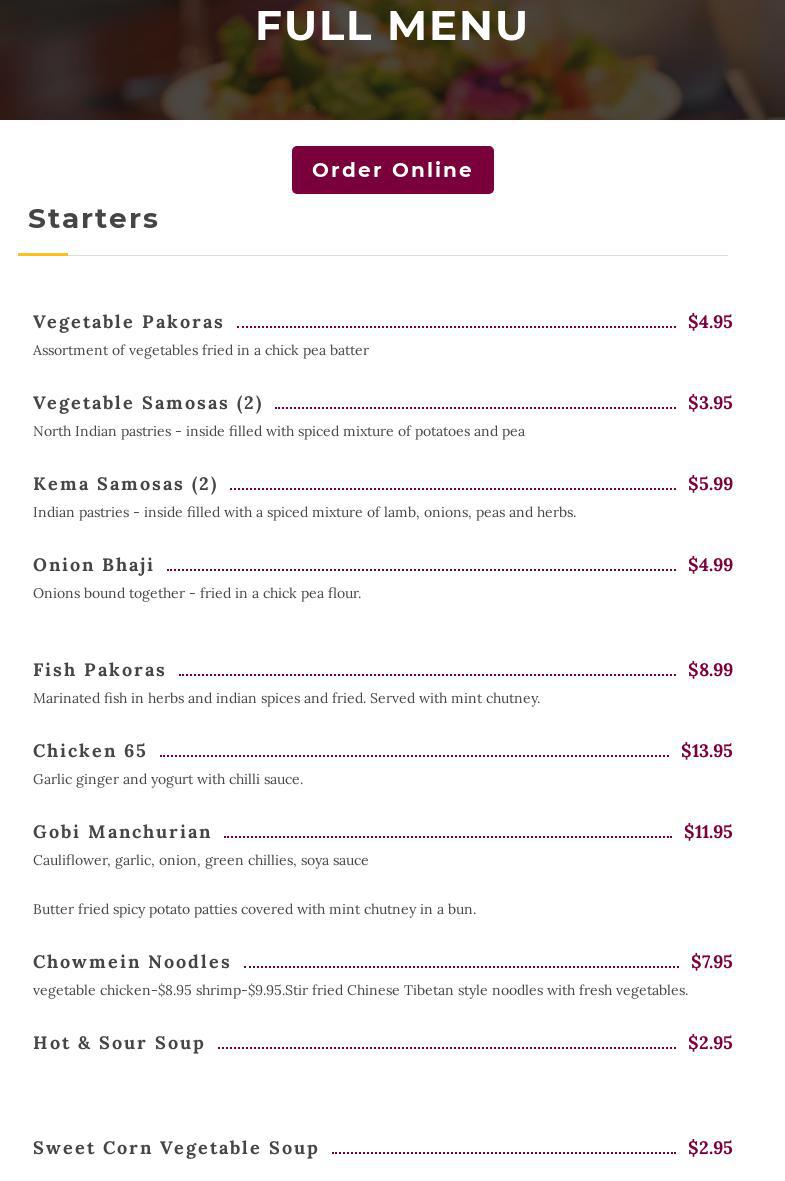Open the Gobi Manchurian menu item
Screen dimensions: 785x1181
122,832
